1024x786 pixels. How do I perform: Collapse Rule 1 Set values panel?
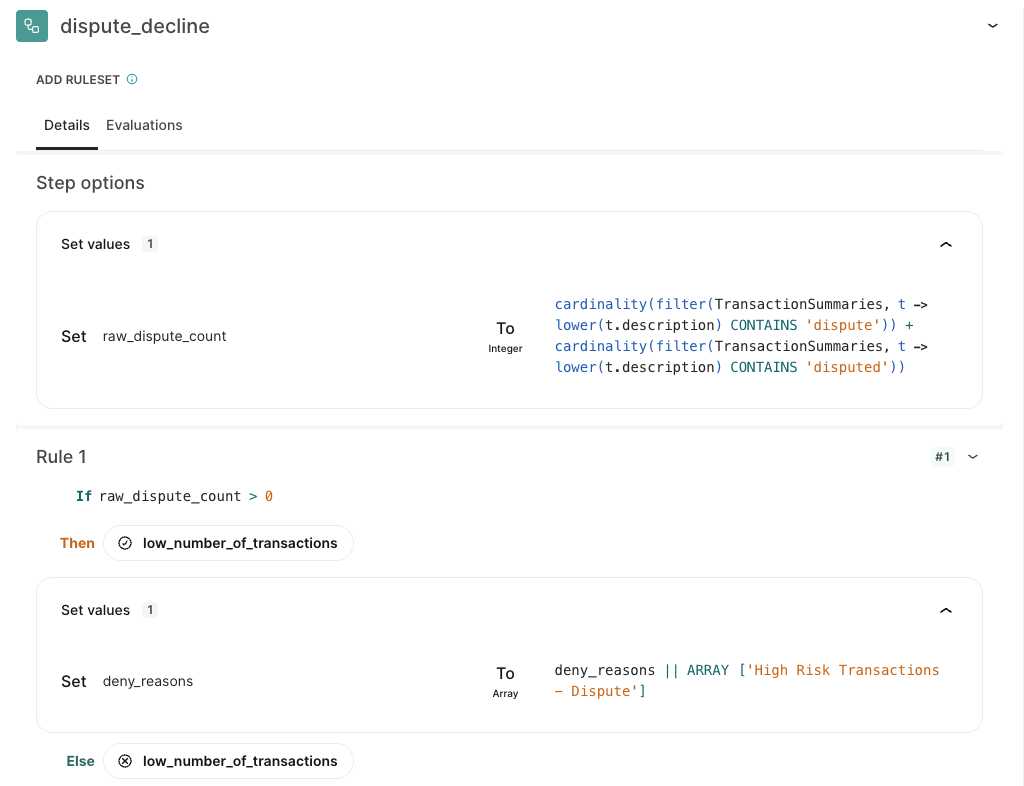click(946, 610)
